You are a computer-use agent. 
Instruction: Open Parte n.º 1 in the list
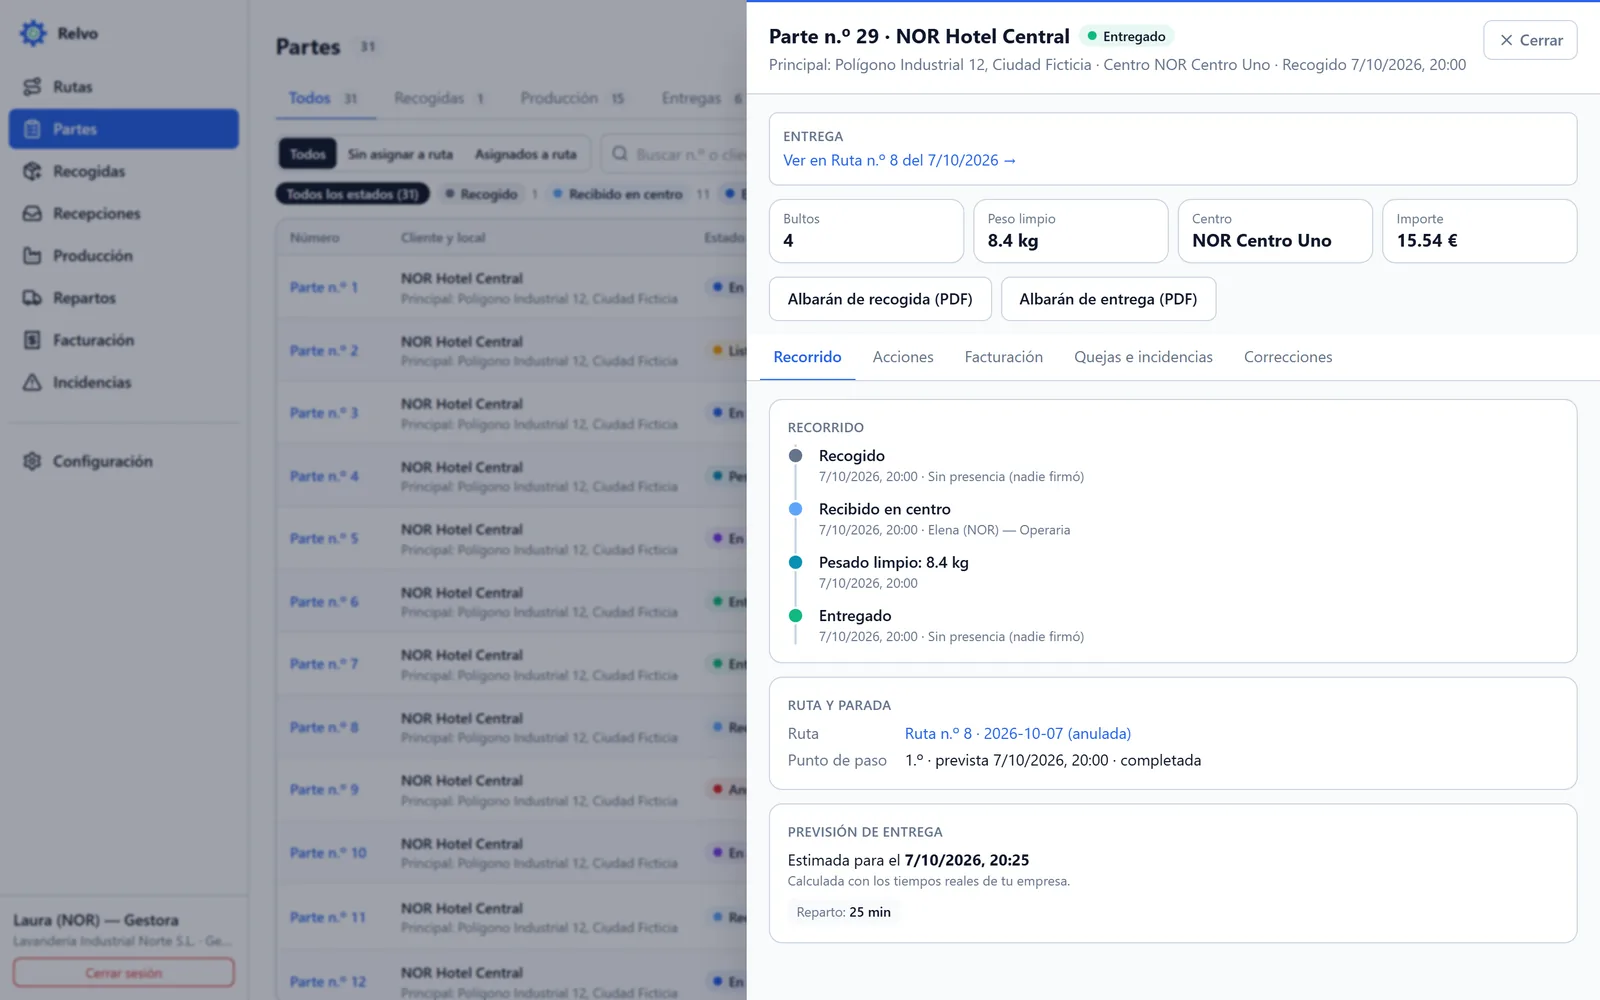click(324, 287)
